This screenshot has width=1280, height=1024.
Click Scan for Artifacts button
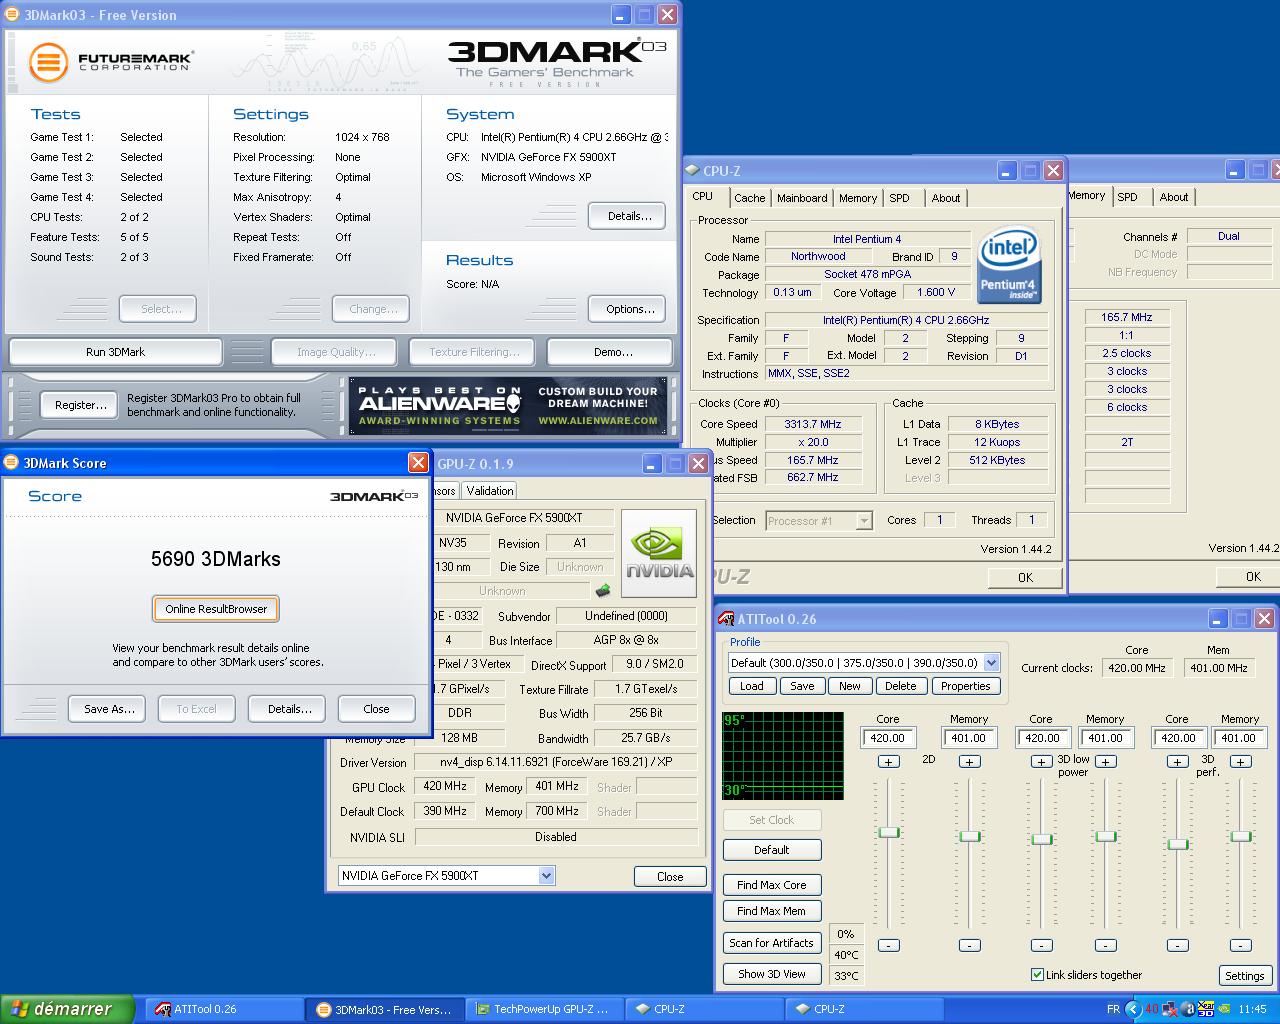(772, 943)
